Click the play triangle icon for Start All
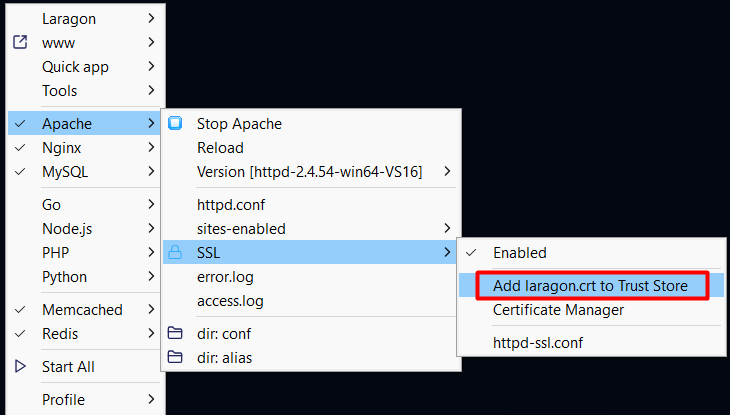The width and height of the screenshot is (730, 415). click(20, 367)
